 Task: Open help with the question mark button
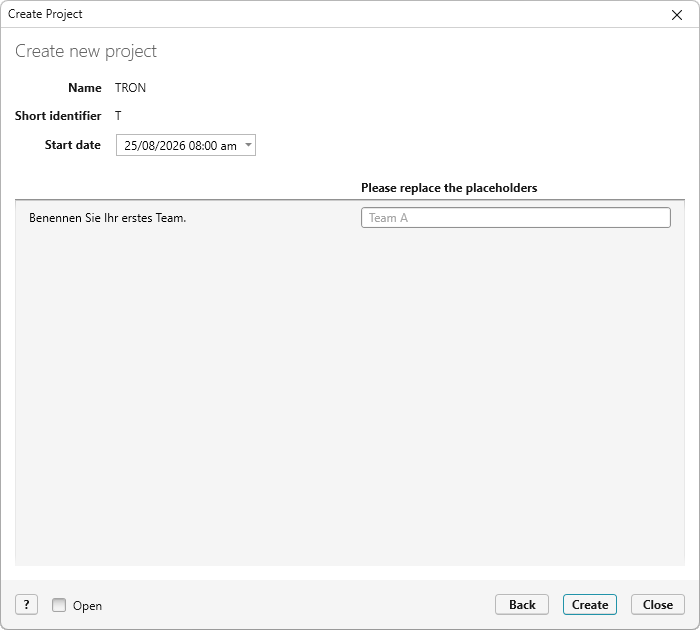tap(26, 605)
